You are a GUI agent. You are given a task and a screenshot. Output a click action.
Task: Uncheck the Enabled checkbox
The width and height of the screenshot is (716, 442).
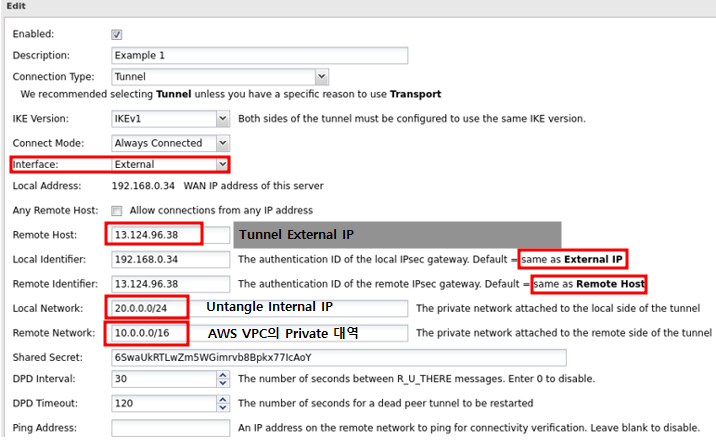(116, 34)
